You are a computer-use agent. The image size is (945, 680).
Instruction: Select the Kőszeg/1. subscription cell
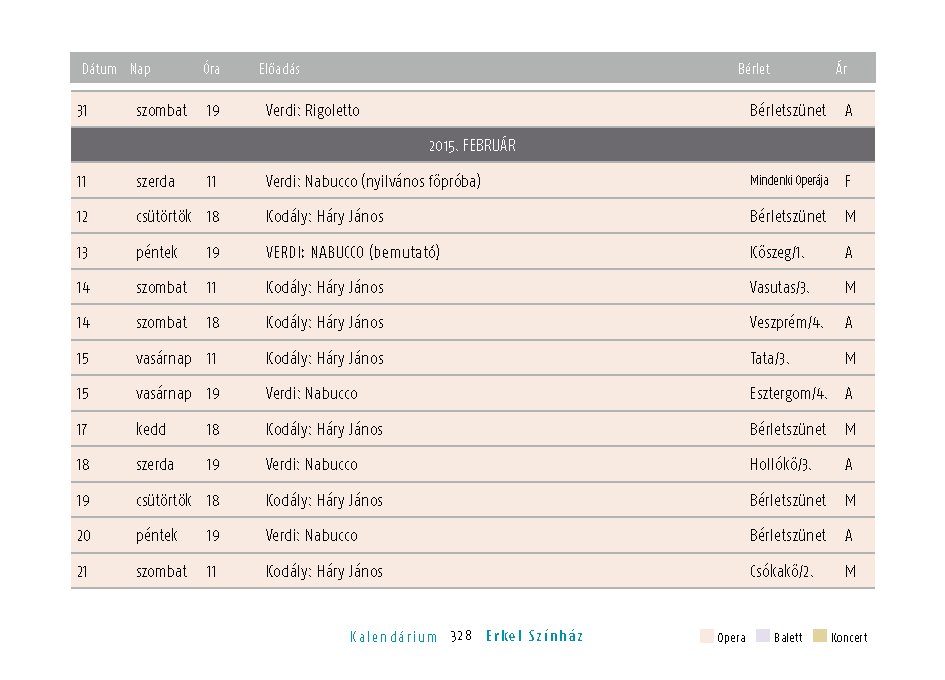tap(777, 252)
